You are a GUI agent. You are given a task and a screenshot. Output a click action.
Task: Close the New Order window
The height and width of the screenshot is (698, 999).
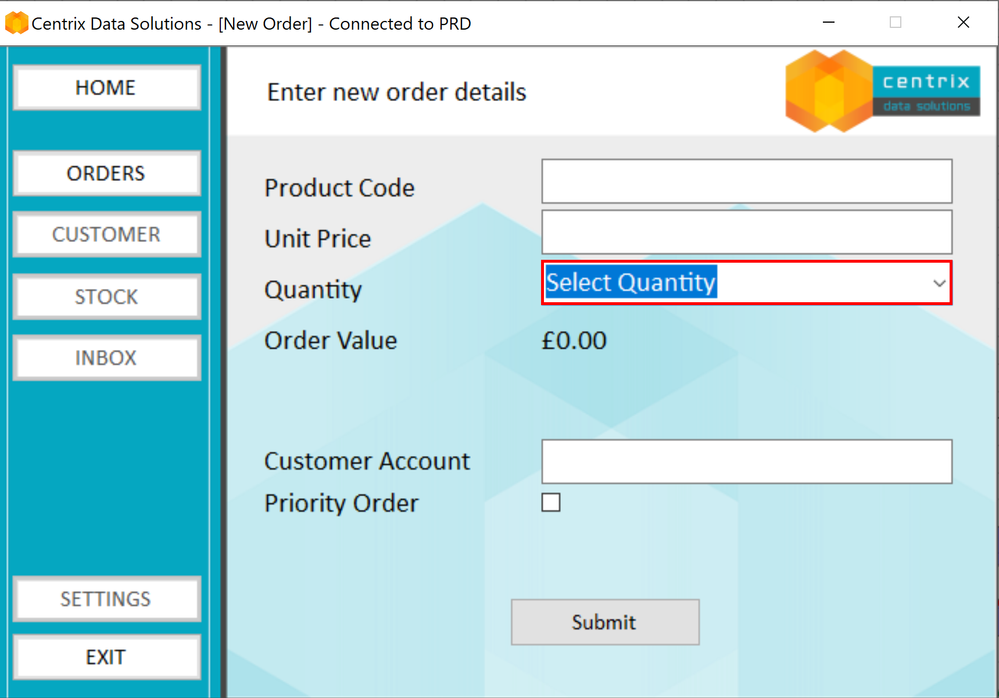(x=963, y=23)
